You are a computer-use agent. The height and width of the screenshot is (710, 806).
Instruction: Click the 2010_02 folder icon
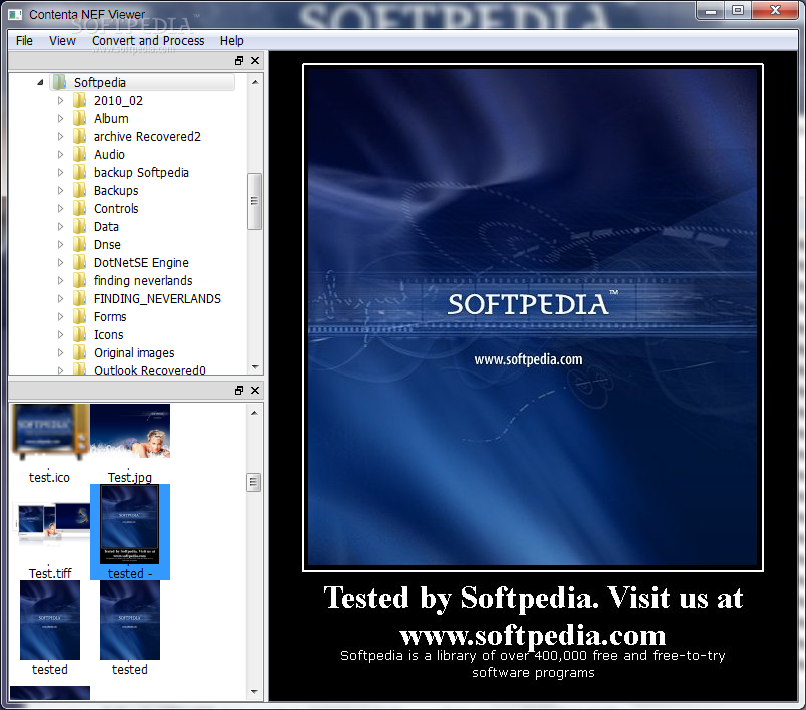79,100
